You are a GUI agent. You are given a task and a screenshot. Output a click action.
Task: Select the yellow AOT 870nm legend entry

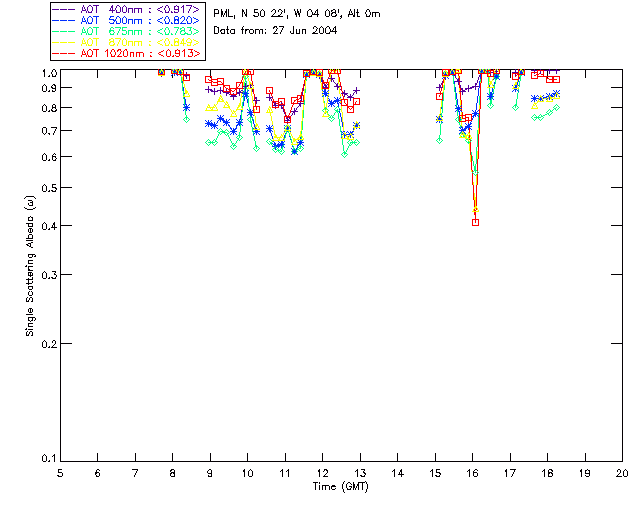[x=127, y=42]
